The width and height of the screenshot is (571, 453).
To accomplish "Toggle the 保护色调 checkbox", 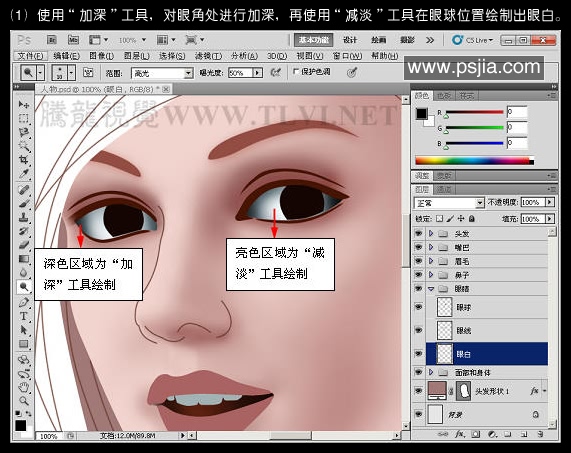I will tap(296, 72).
